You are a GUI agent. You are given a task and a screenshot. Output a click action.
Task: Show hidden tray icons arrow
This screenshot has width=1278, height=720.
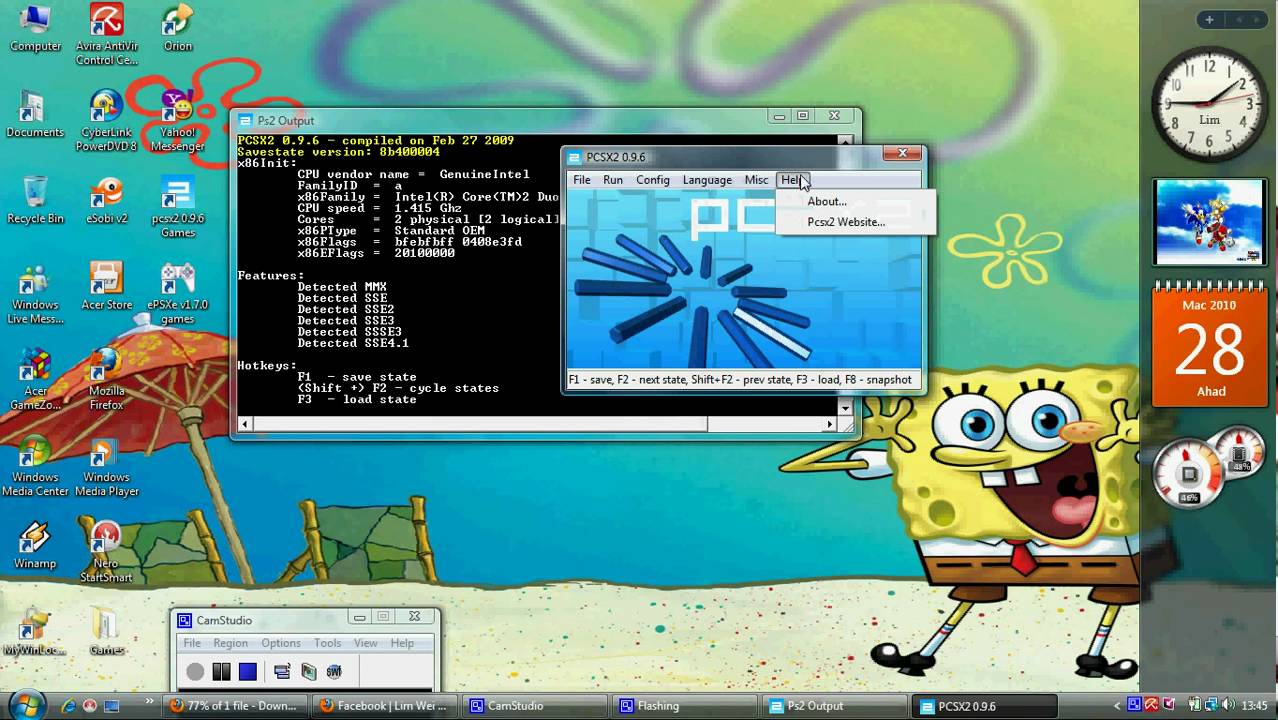coord(1118,706)
